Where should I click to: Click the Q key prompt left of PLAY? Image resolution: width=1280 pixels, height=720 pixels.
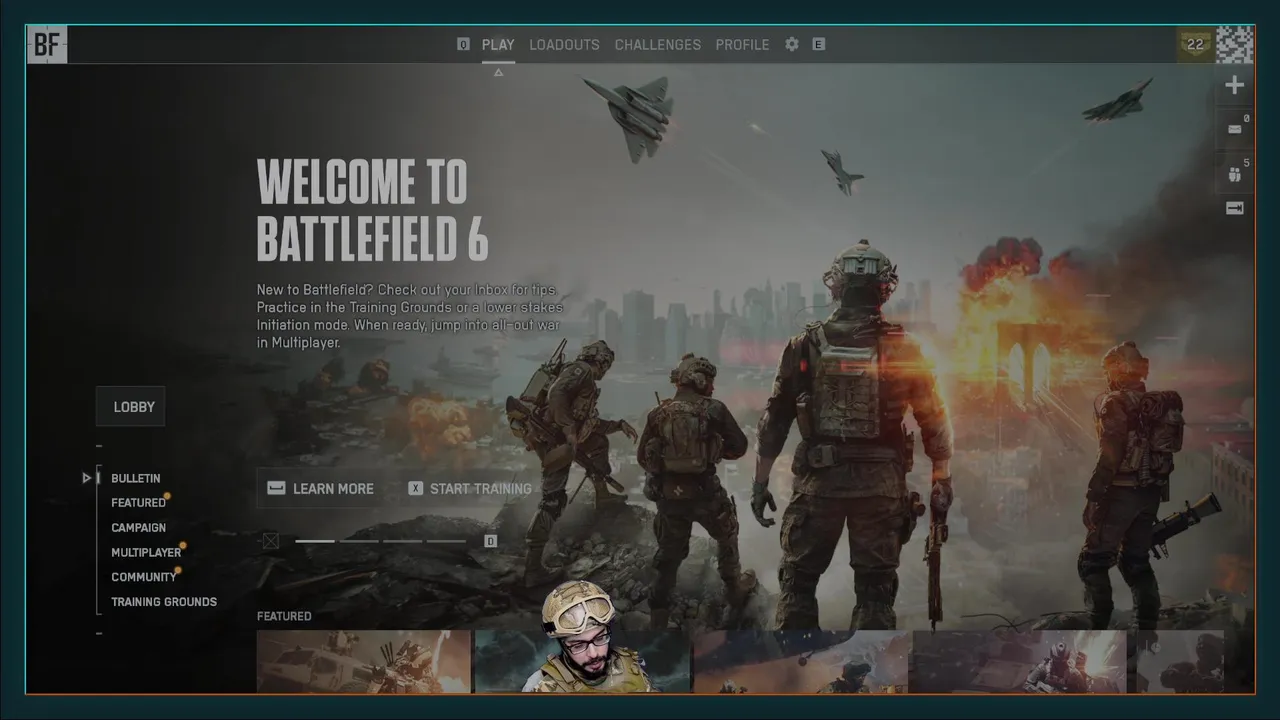click(x=463, y=44)
